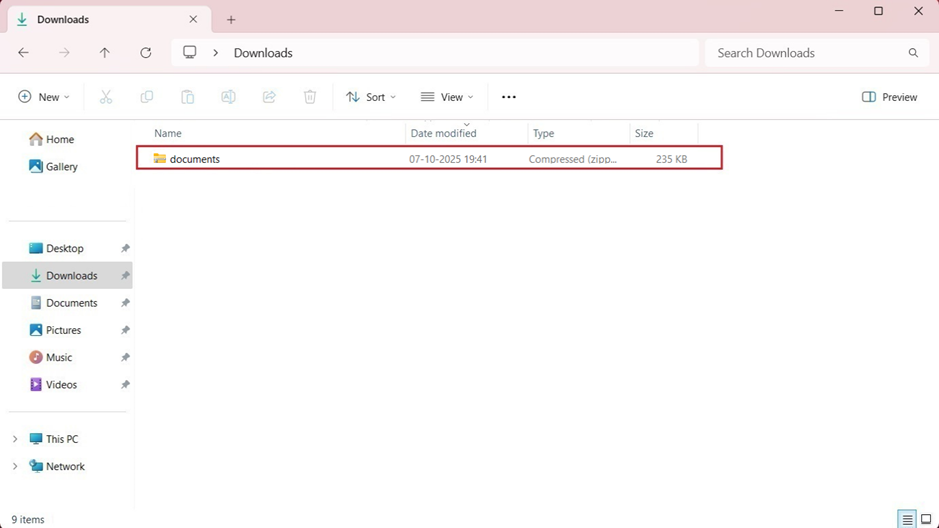
Task: Click the Search Downloads input field
Action: [x=805, y=53]
